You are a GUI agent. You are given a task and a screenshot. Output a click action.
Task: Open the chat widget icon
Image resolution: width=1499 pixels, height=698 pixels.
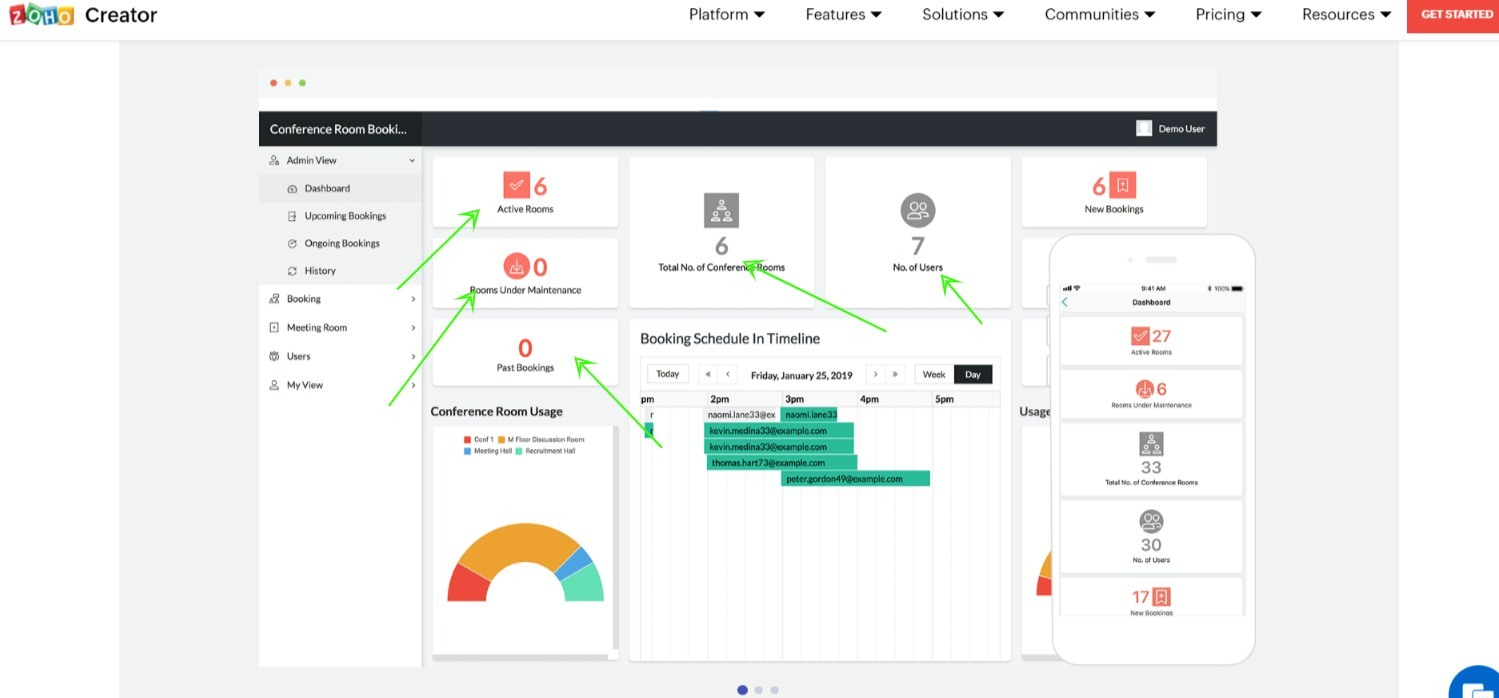[1476, 684]
